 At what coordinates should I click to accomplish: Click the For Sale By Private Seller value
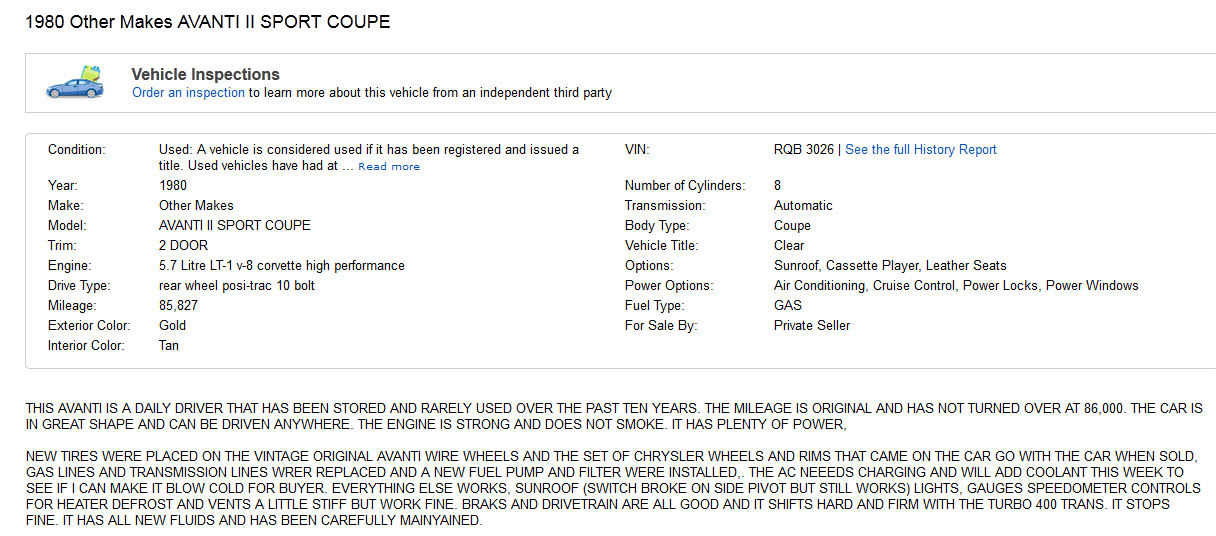812,326
